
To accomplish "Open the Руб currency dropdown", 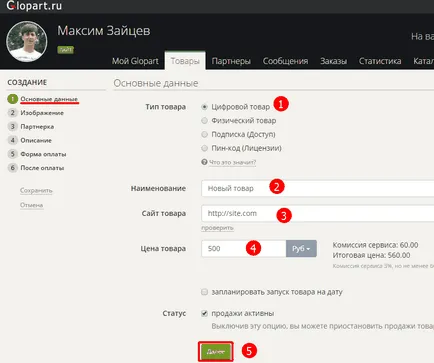I will [301, 248].
